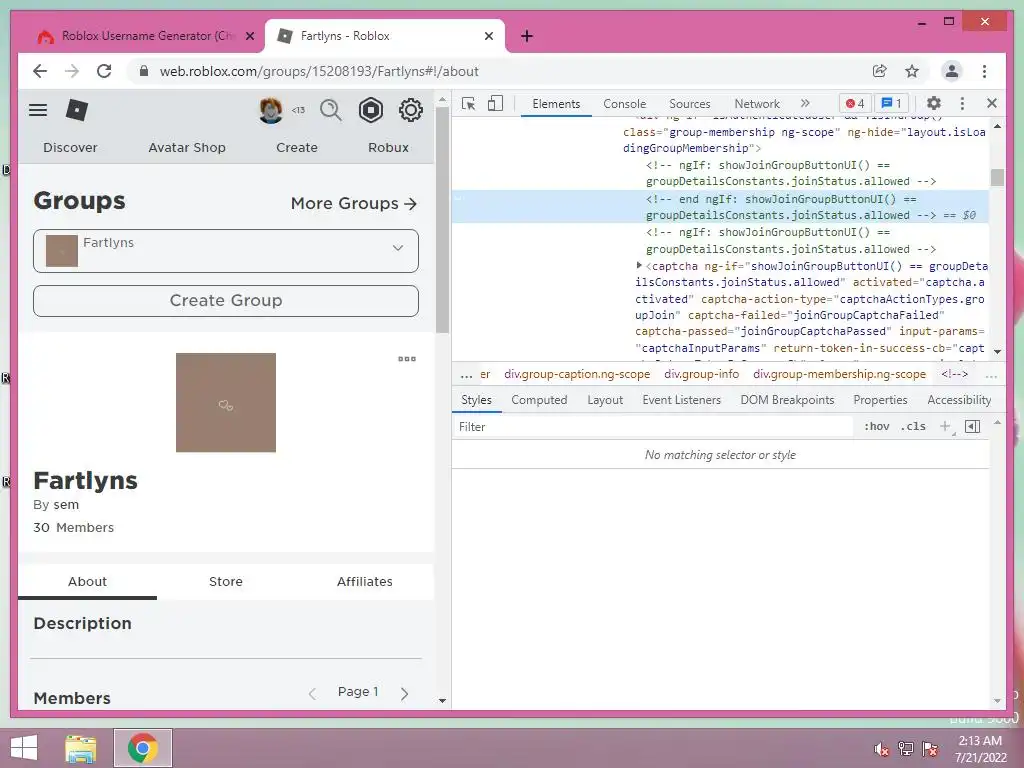Open DevTools settings gear
The width and height of the screenshot is (1024, 768).
coord(934,103)
